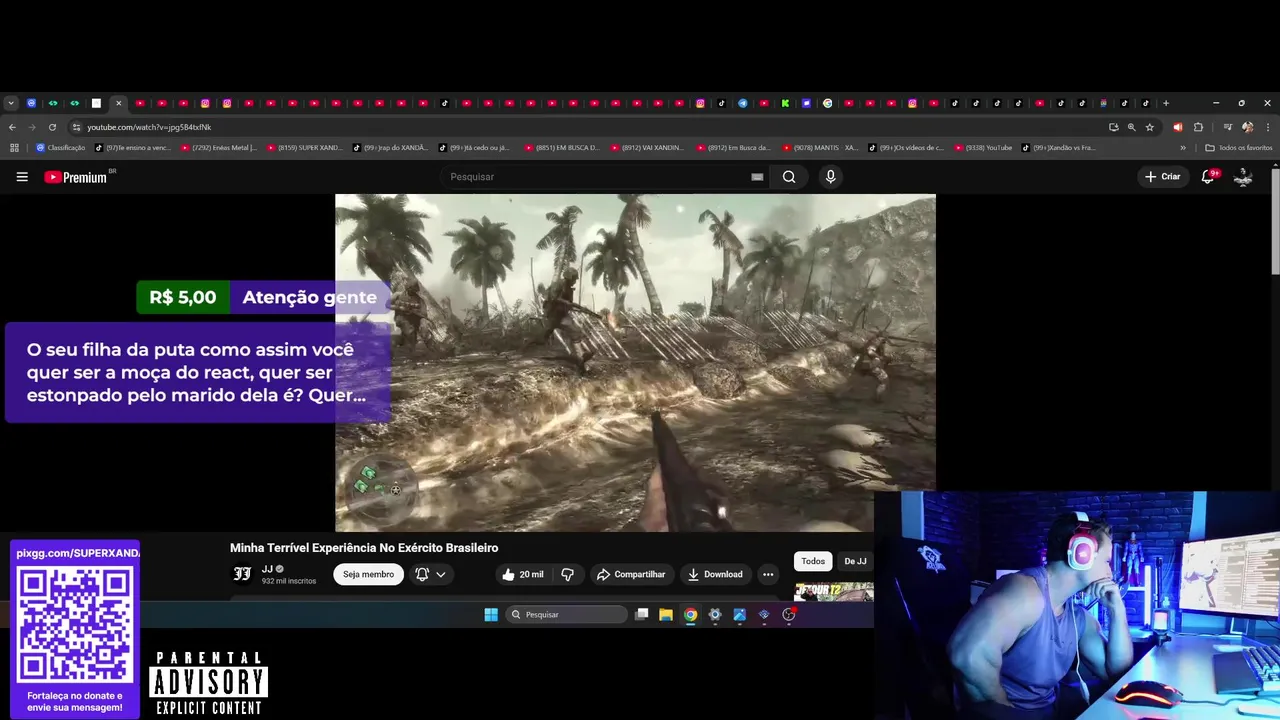Open JJ channel name link
Viewport: 1280px width, 720px height.
[267, 569]
